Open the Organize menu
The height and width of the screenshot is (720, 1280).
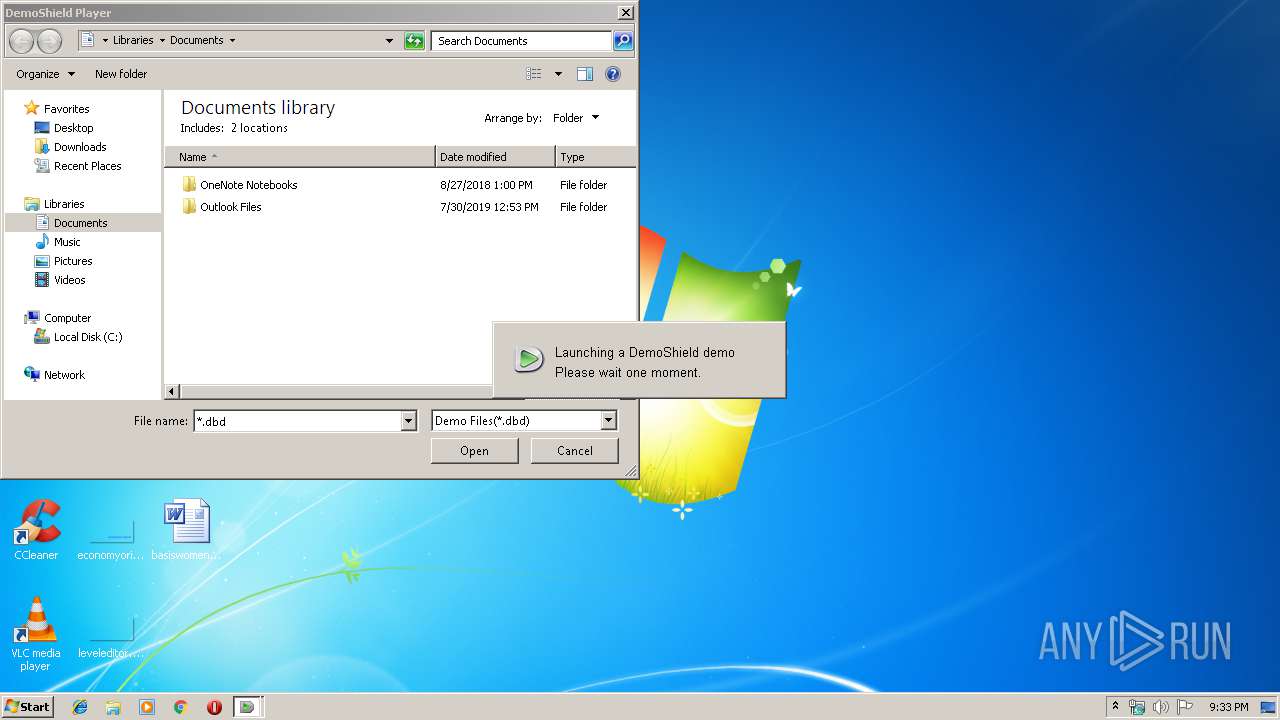45,74
